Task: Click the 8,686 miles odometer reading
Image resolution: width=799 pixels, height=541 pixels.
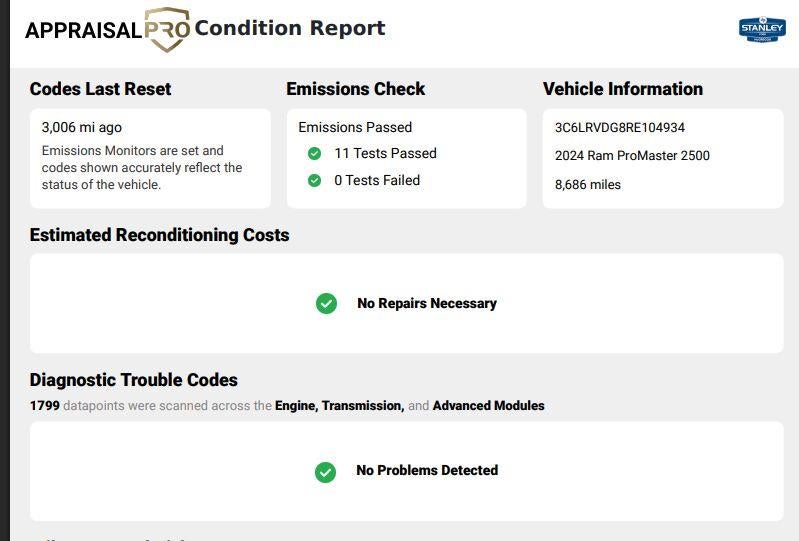Action: tap(588, 184)
